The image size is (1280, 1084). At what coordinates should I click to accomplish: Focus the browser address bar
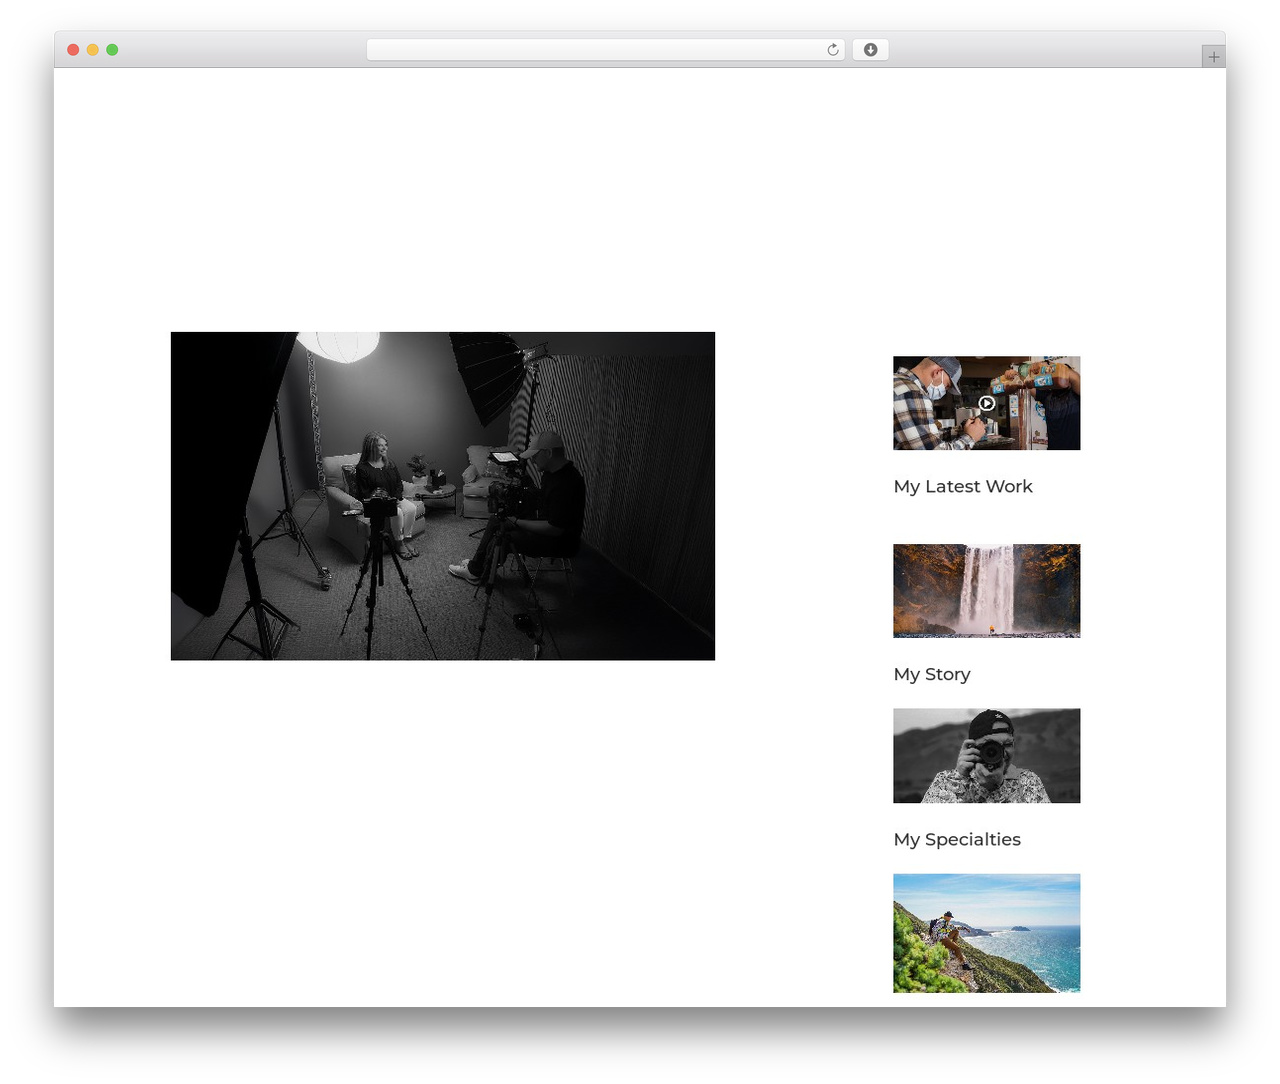605,50
